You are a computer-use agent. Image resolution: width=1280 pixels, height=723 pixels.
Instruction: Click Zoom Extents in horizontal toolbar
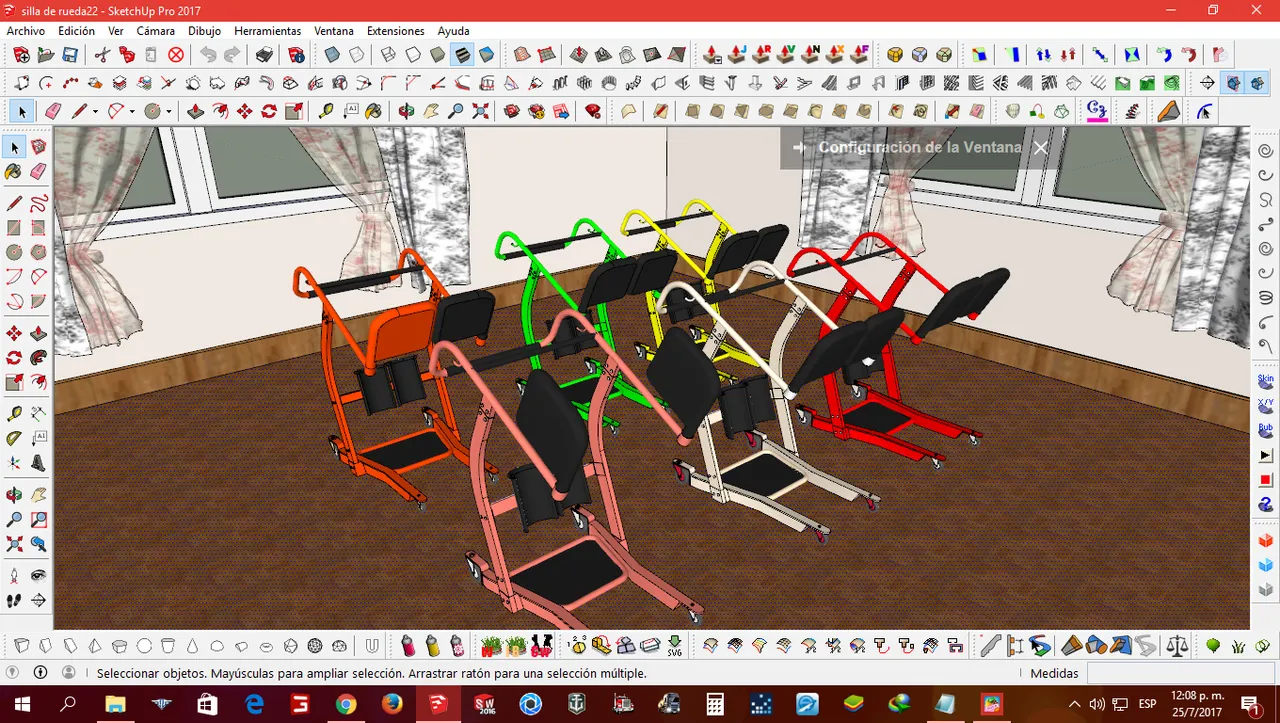pos(480,111)
